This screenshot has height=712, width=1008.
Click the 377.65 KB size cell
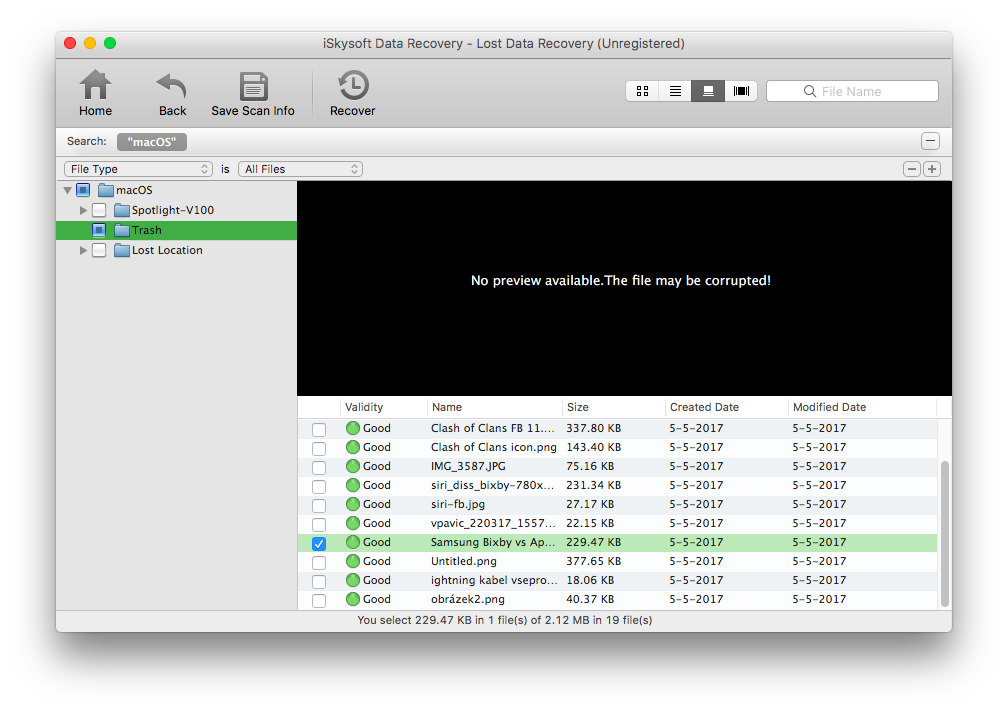(x=593, y=561)
